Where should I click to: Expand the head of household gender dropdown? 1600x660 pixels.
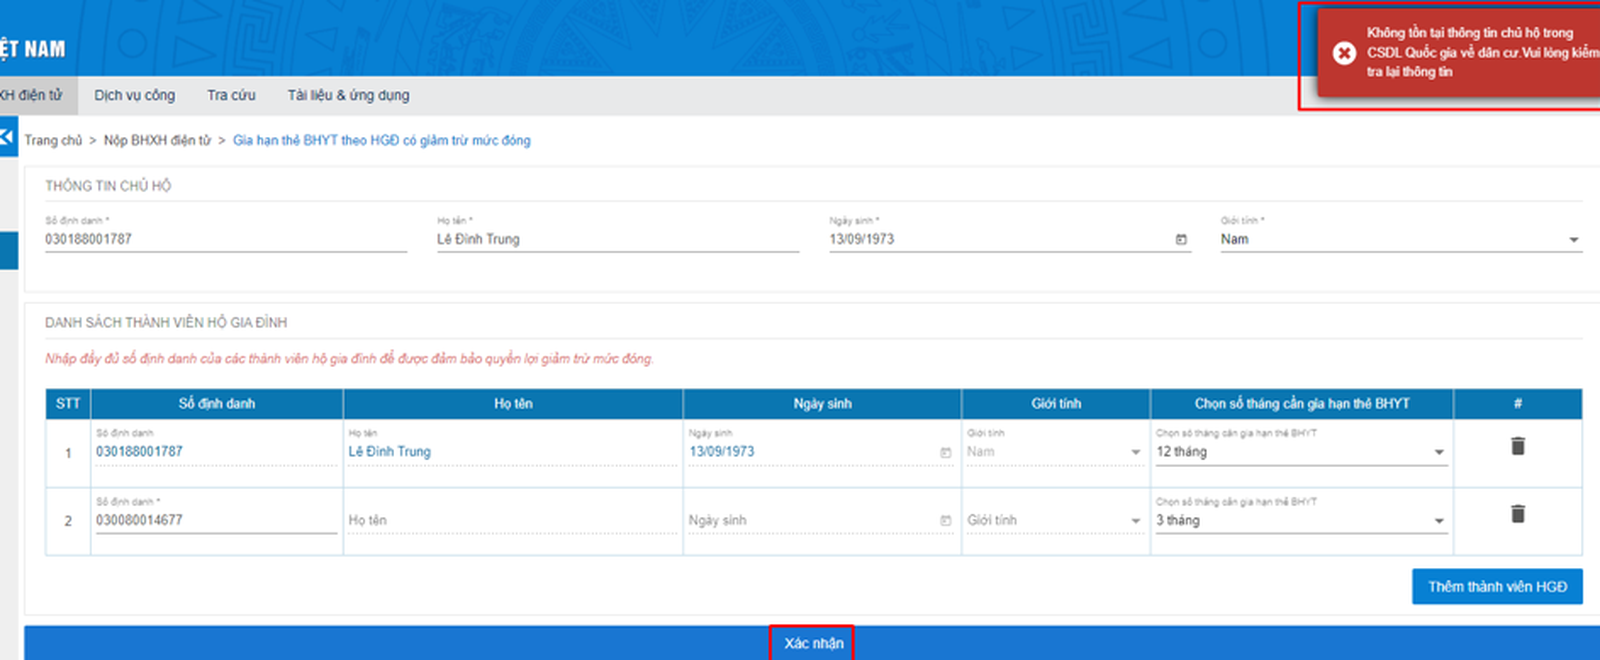click(1573, 240)
